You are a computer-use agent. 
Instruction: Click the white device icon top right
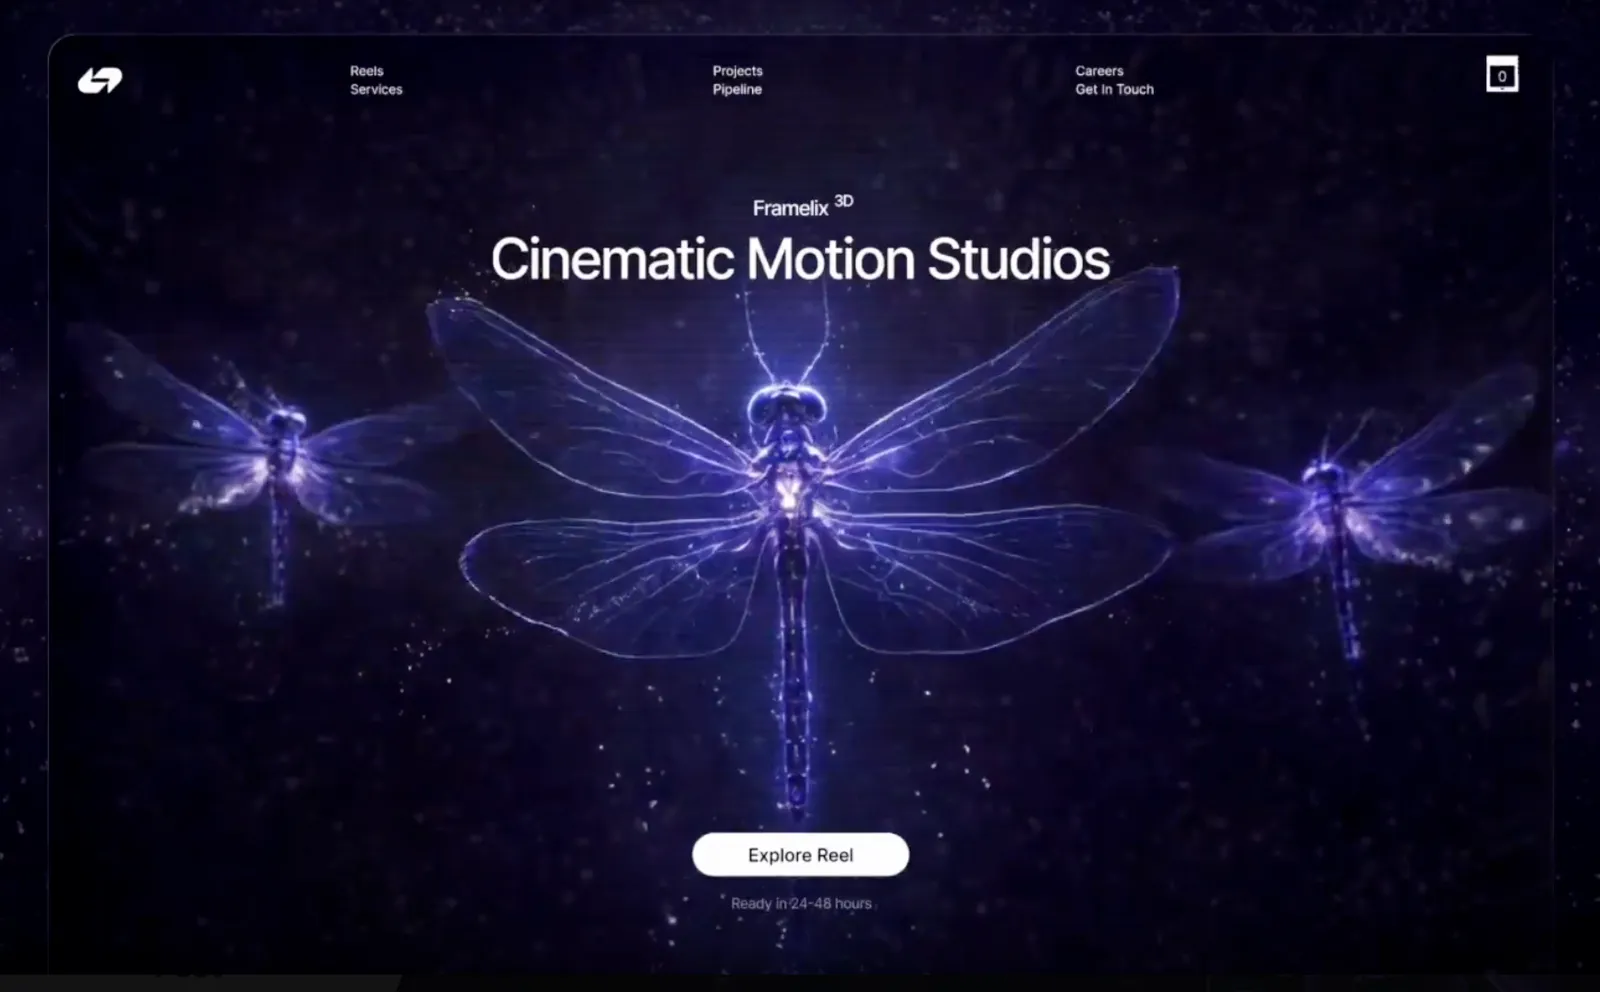point(1501,75)
